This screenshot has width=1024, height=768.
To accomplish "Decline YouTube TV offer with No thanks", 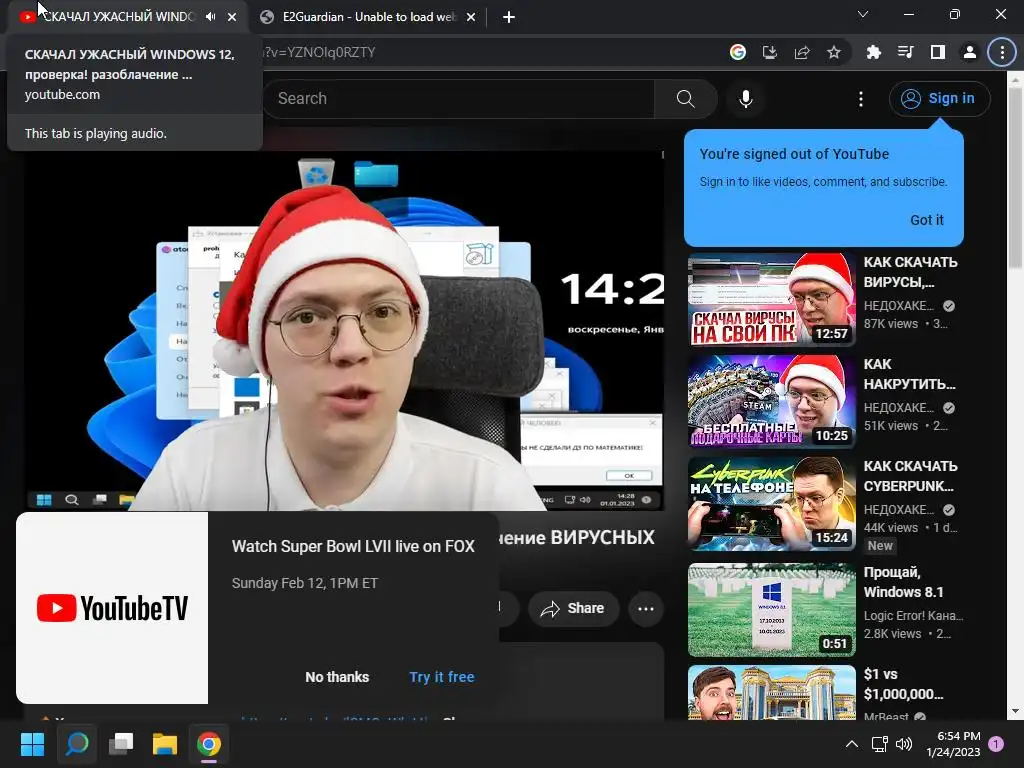I will point(337,677).
